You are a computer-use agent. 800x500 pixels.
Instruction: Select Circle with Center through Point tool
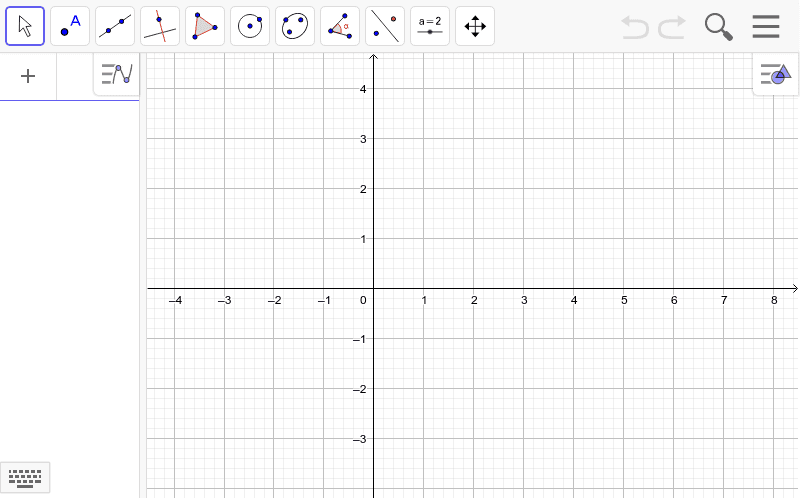[x=250, y=26]
